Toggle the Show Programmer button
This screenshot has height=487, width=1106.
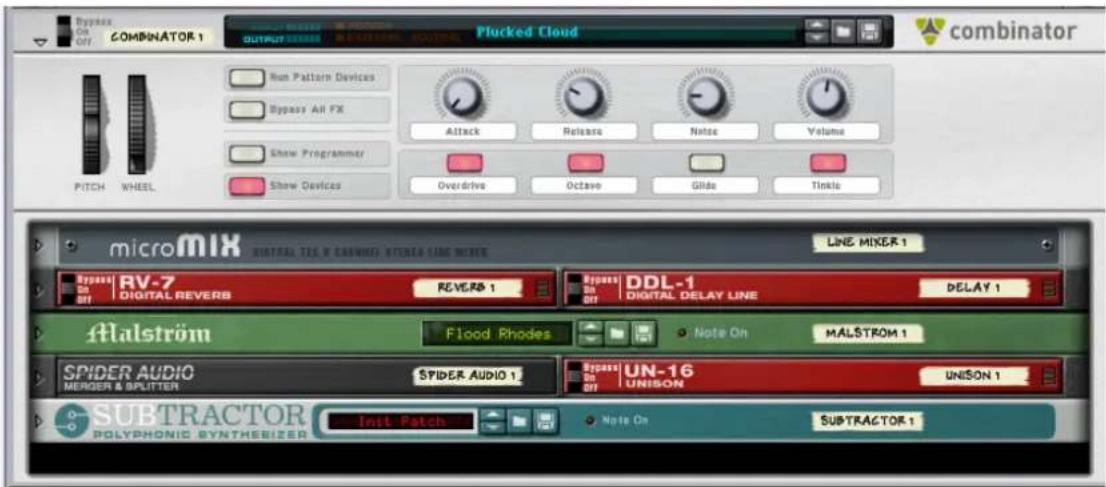pyautogui.click(x=245, y=154)
